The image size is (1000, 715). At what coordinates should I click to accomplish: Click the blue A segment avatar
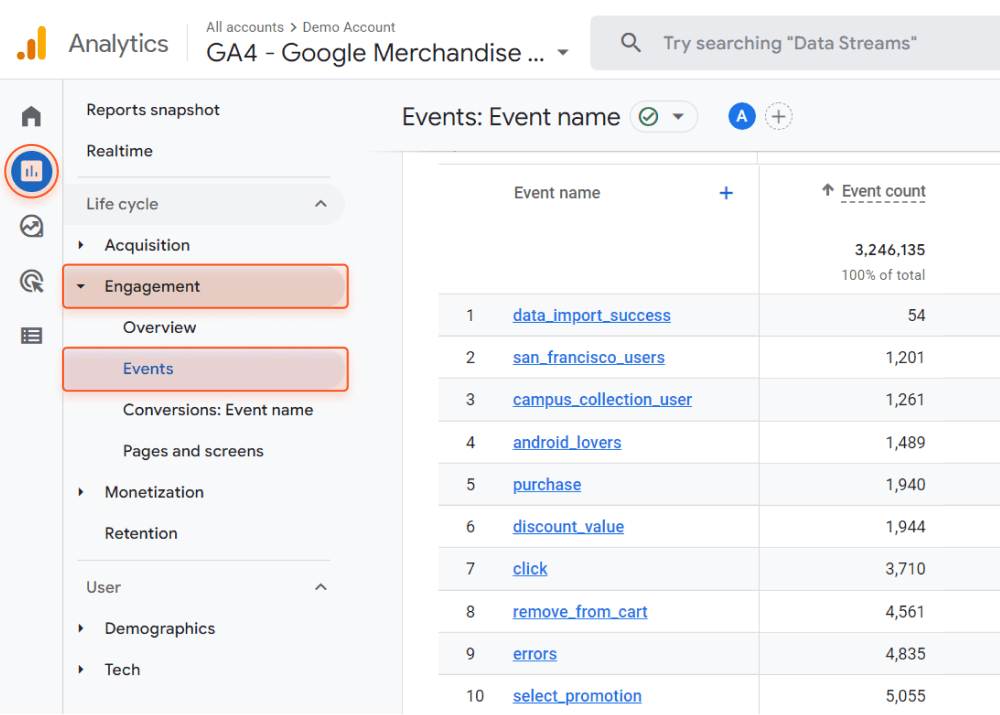coord(741,117)
